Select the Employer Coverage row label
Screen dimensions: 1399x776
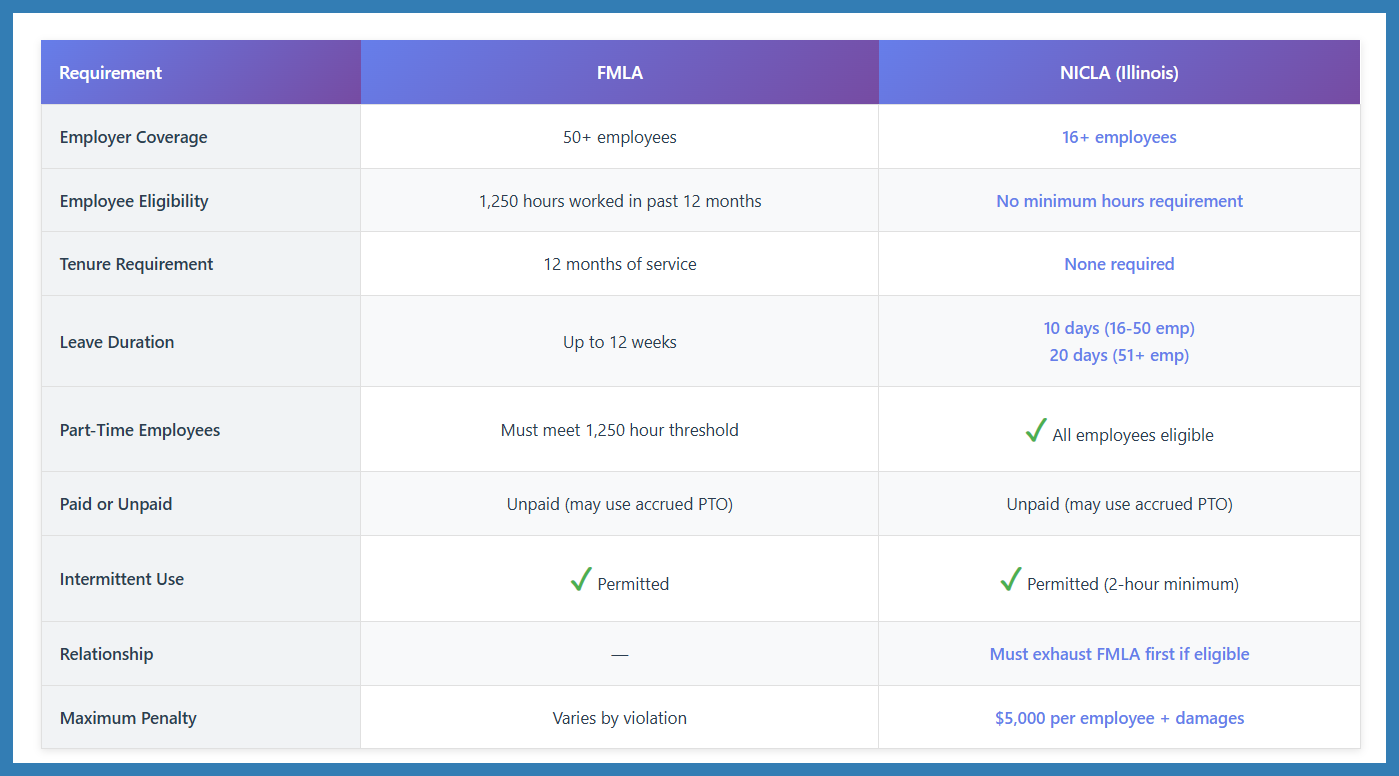(x=134, y=137)
